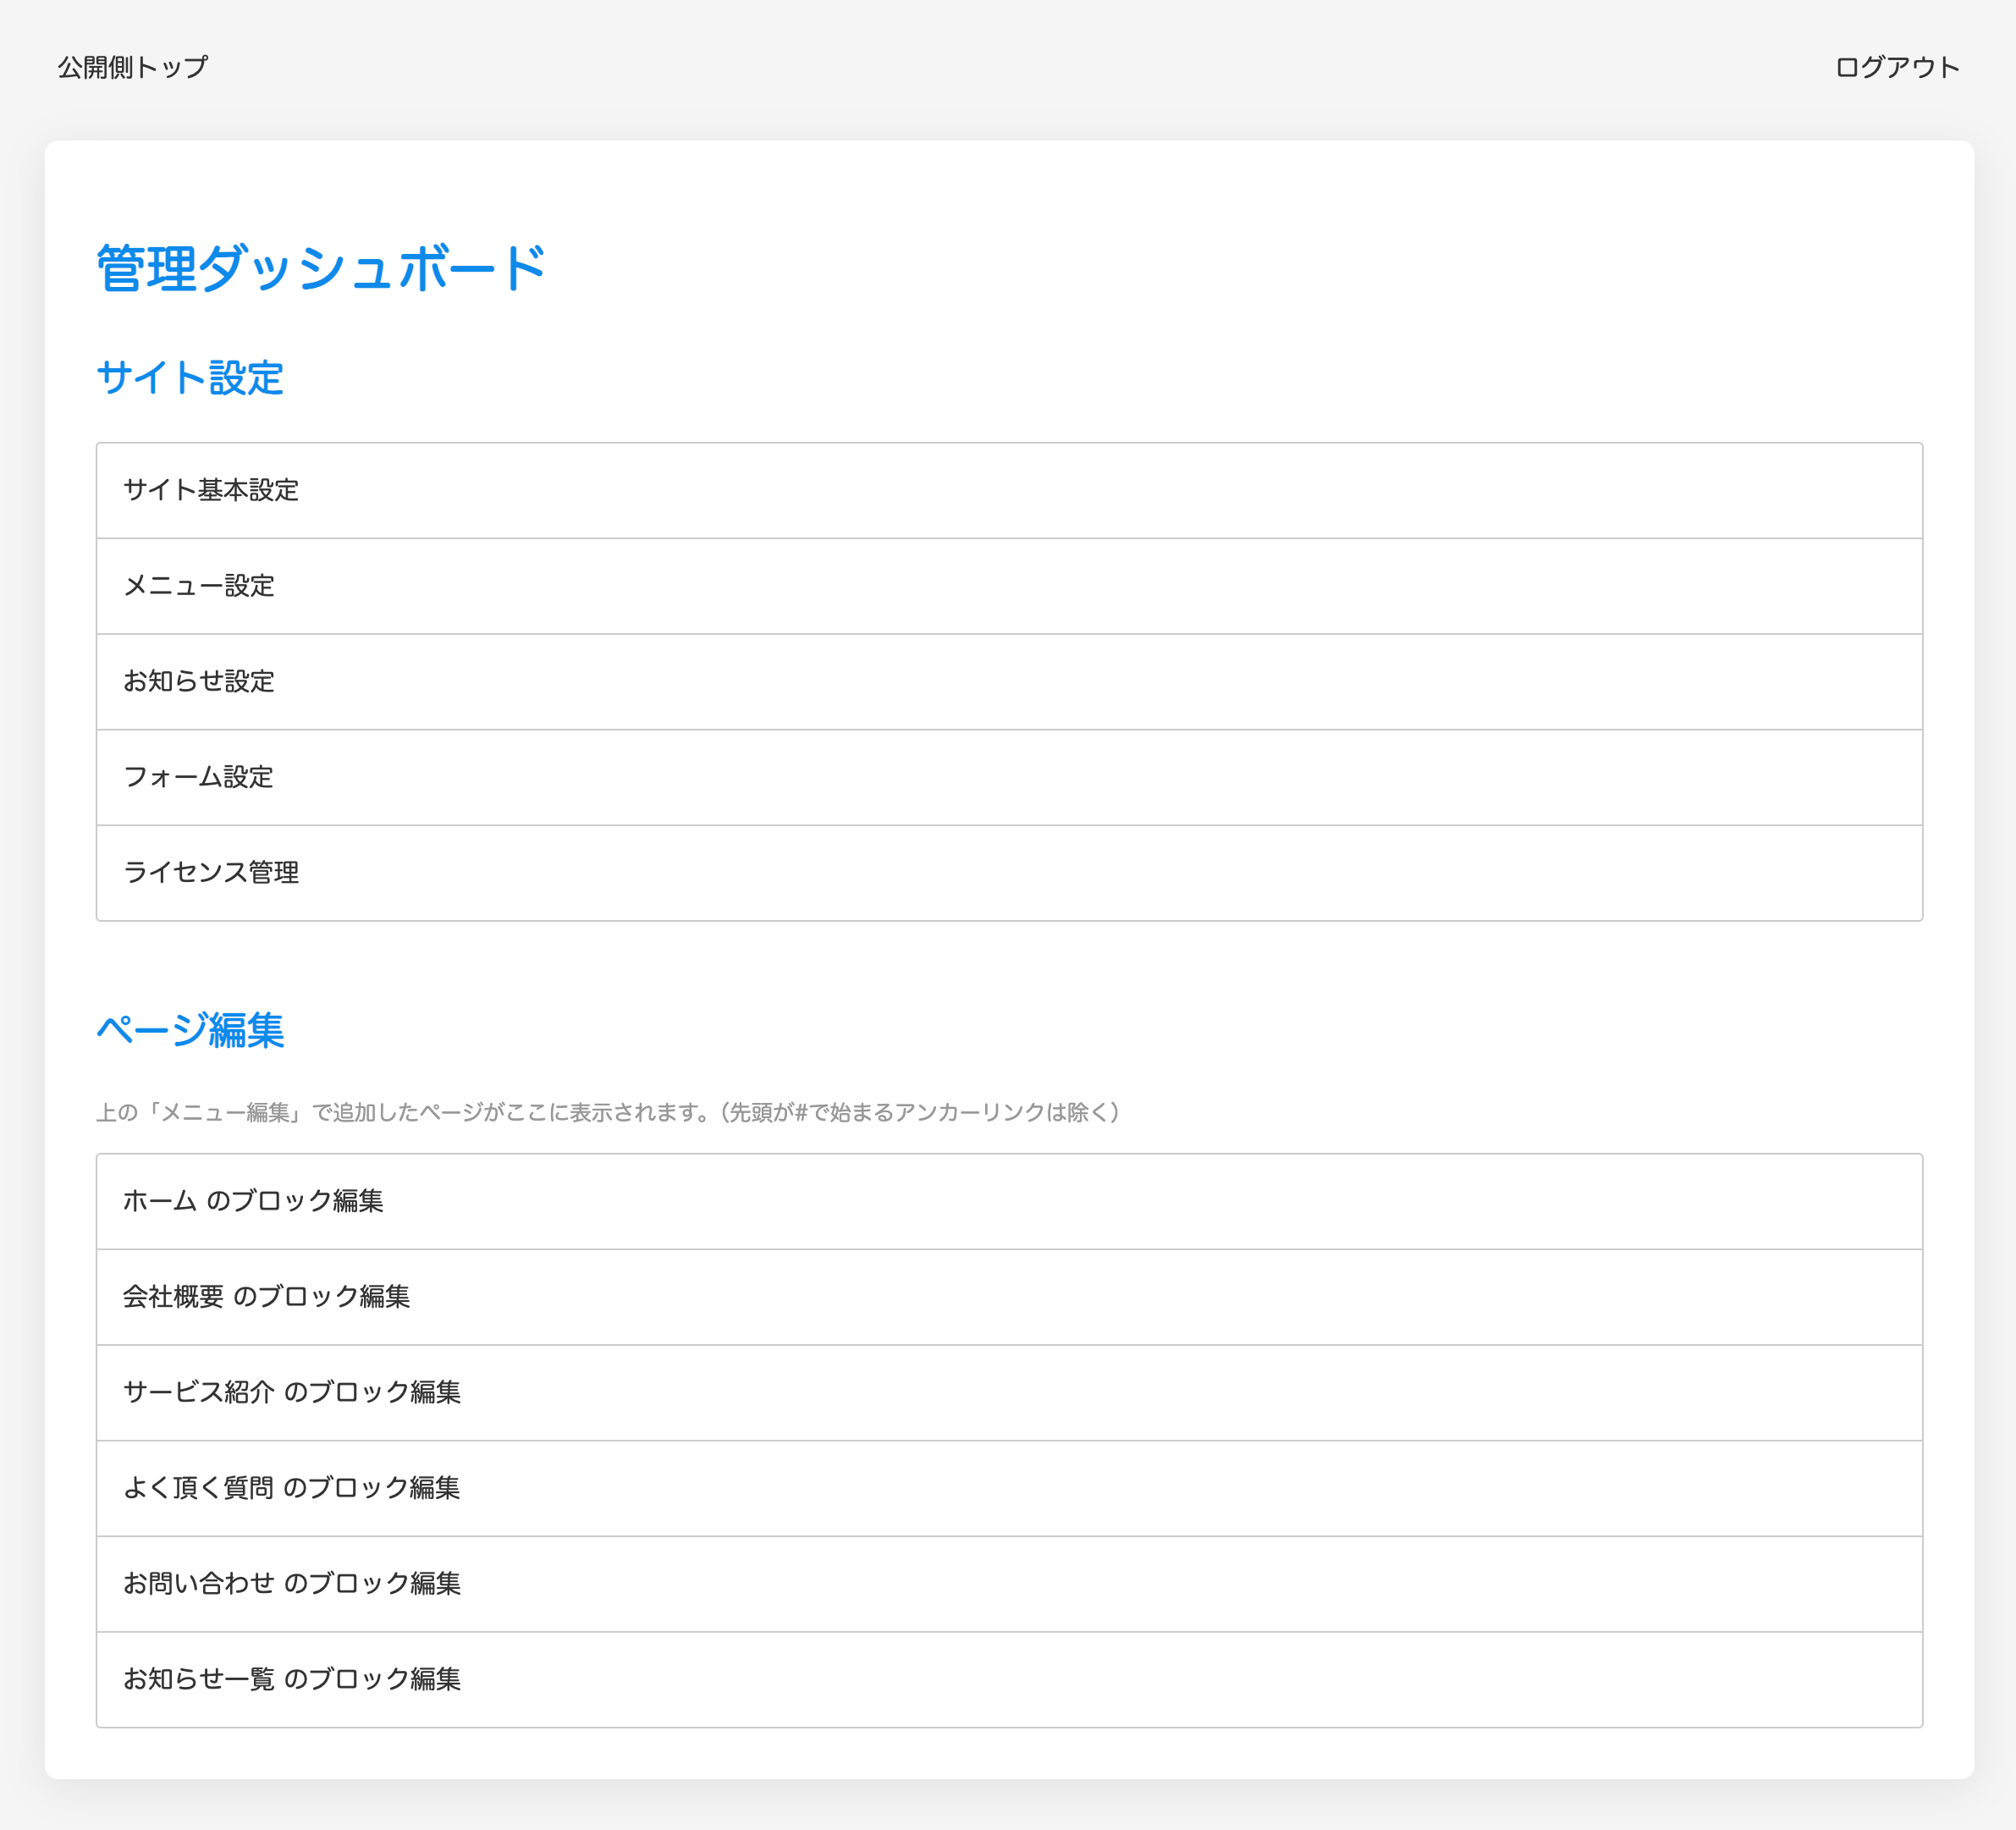Viewport: 2016px width, 1830px height.
Task: Open お知らせ一覧 のブロック編集
Action: (291, 1679)
